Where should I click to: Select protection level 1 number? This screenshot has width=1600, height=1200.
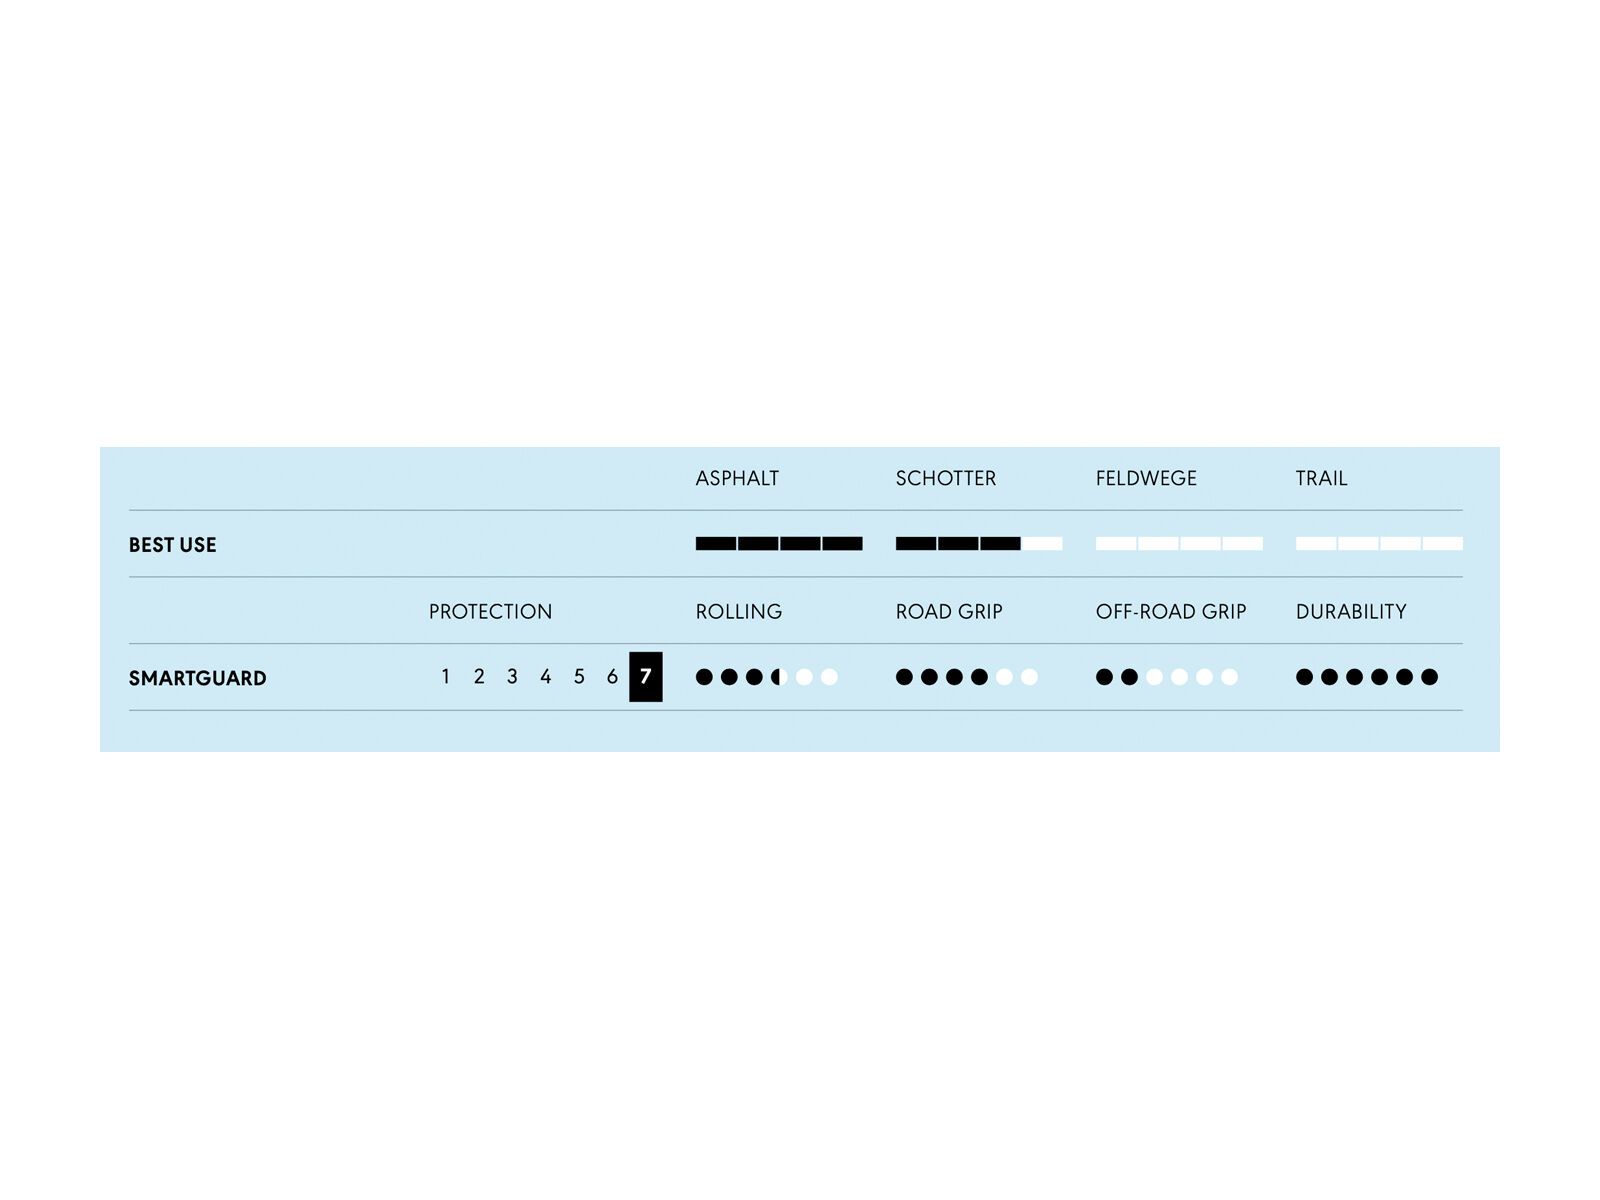[x=445, y=677]
